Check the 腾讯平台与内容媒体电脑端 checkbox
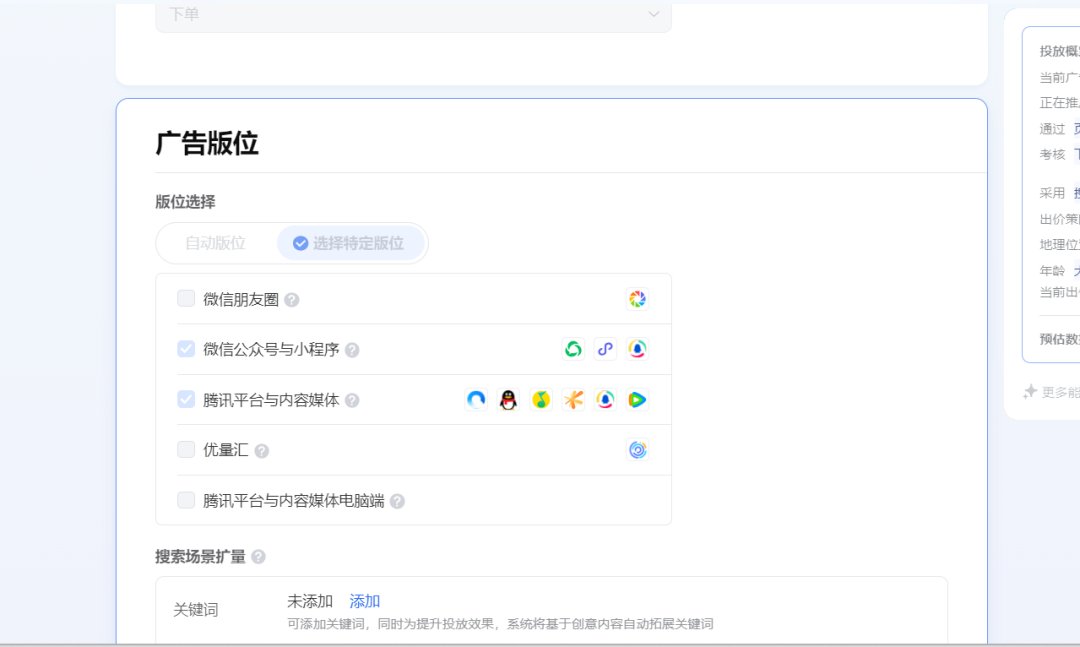1080x647 pixels. pyautogui.click(x=186, y=500)
